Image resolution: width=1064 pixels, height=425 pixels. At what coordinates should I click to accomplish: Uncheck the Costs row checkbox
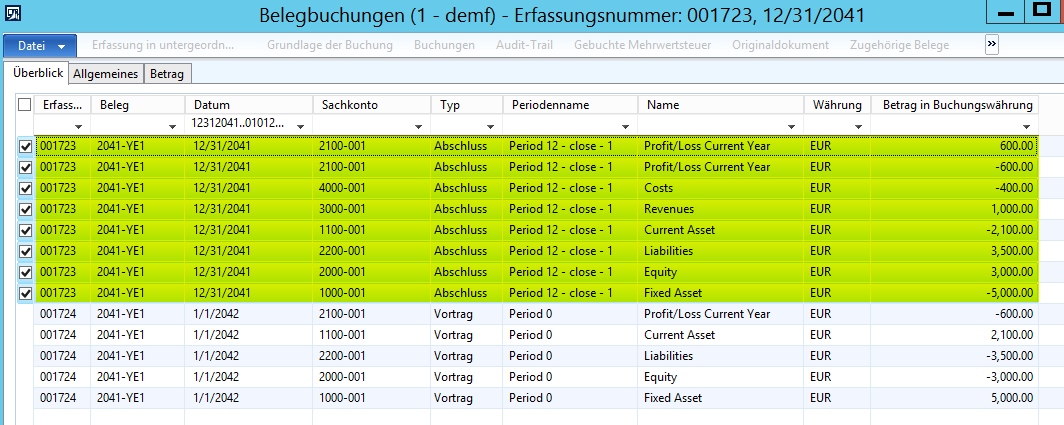[x=25, y=188]
